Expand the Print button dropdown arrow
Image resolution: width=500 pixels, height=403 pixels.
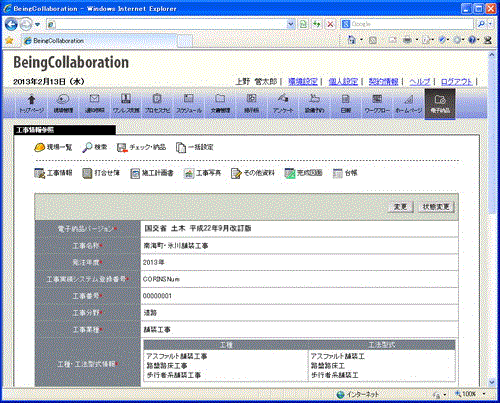[x=417, y=40]
